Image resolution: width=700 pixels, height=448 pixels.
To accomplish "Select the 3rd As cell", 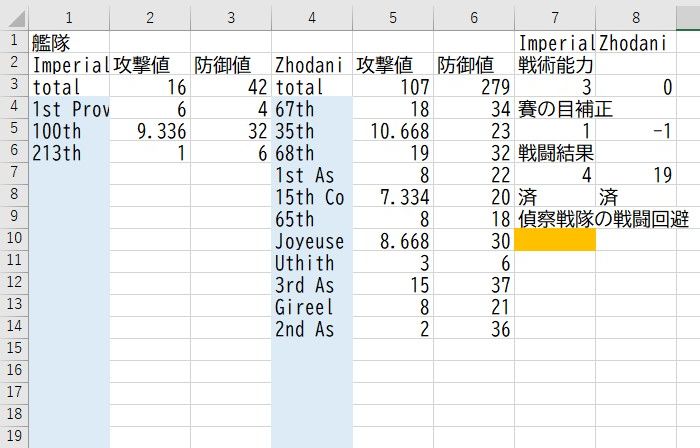I will [312, 283].
